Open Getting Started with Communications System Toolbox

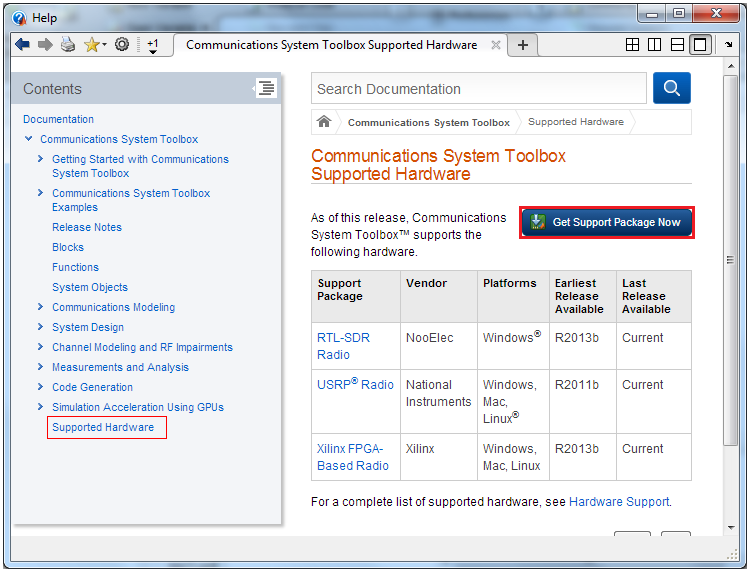click(x=140, y=166)
